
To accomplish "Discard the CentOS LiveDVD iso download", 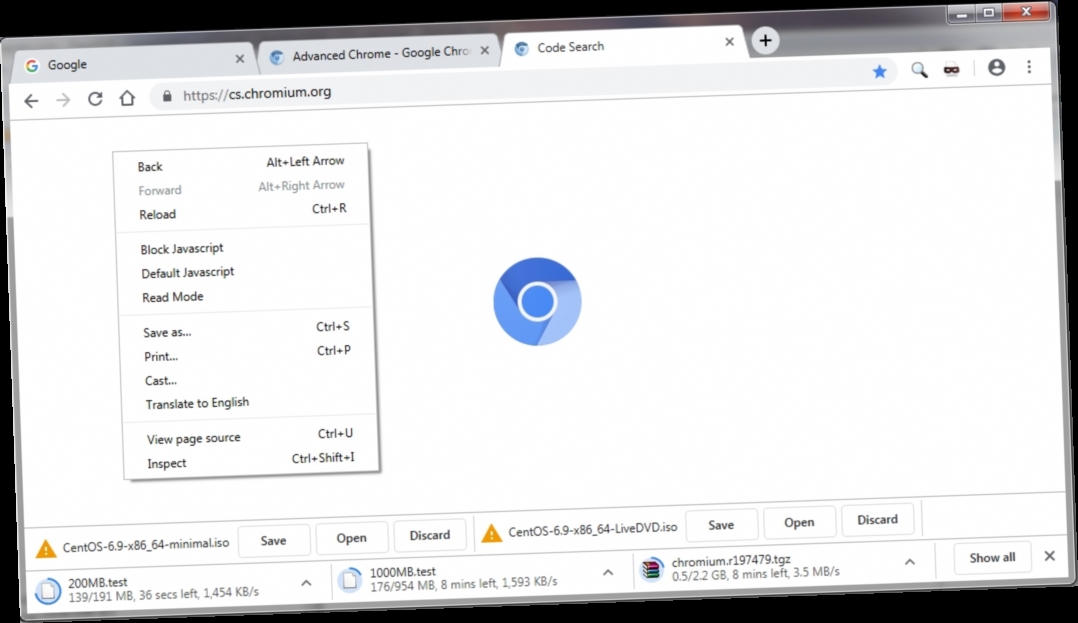I will point(877,519).
